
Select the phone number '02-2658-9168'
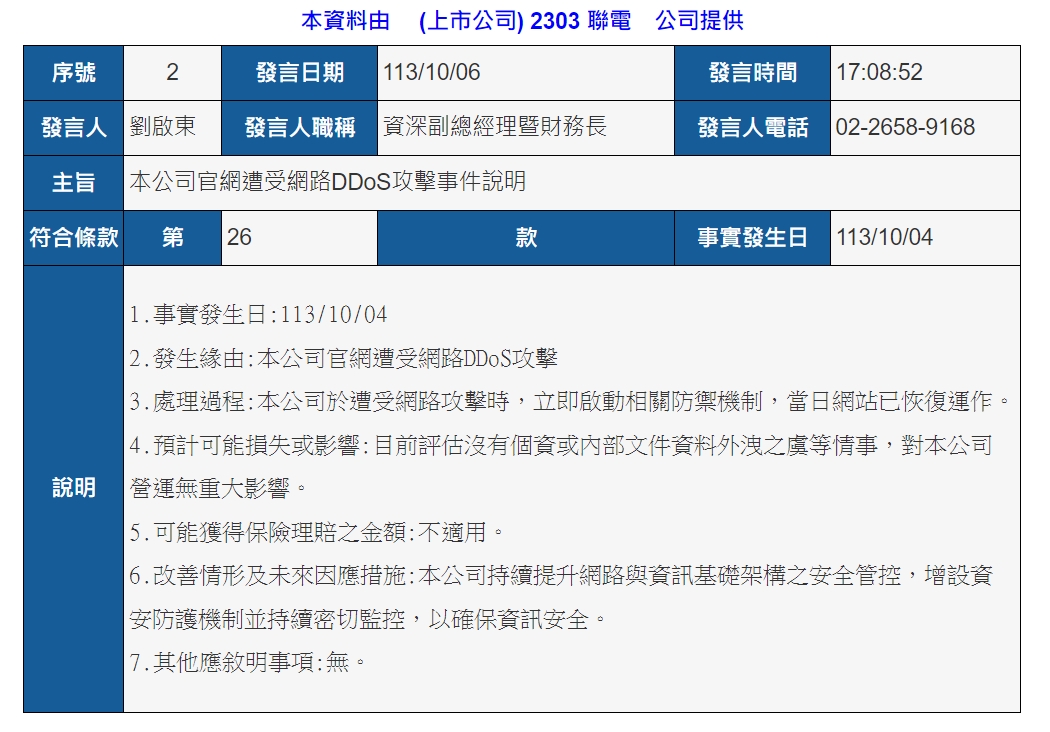[905, 127]
